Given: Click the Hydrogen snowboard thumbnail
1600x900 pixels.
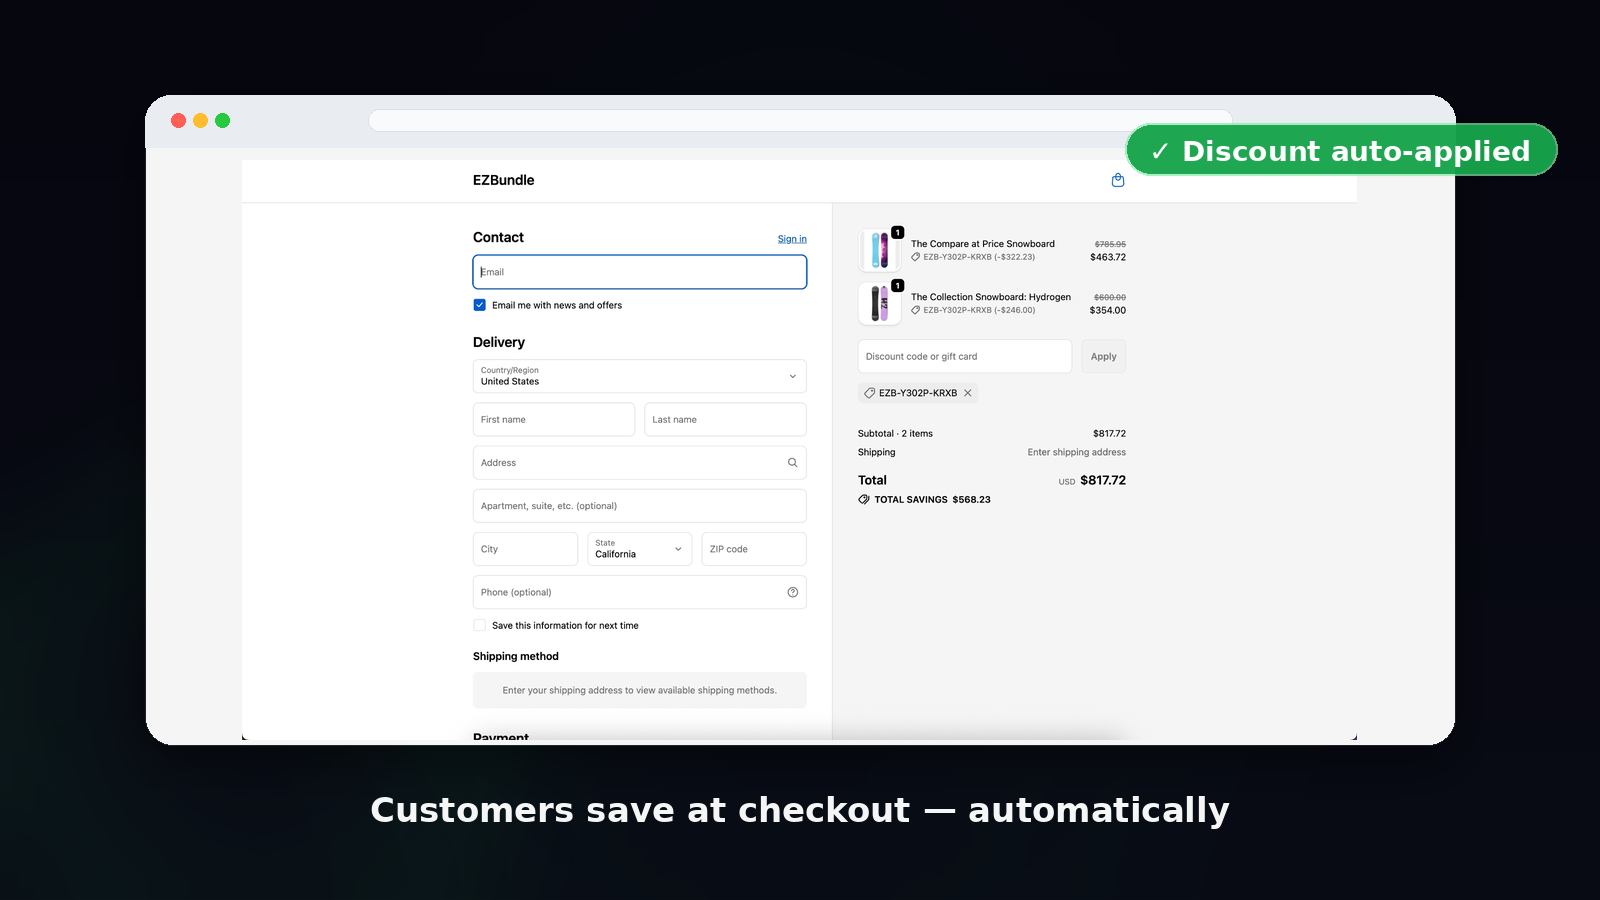Looking at the screenshot, I should tap(879, 303).
